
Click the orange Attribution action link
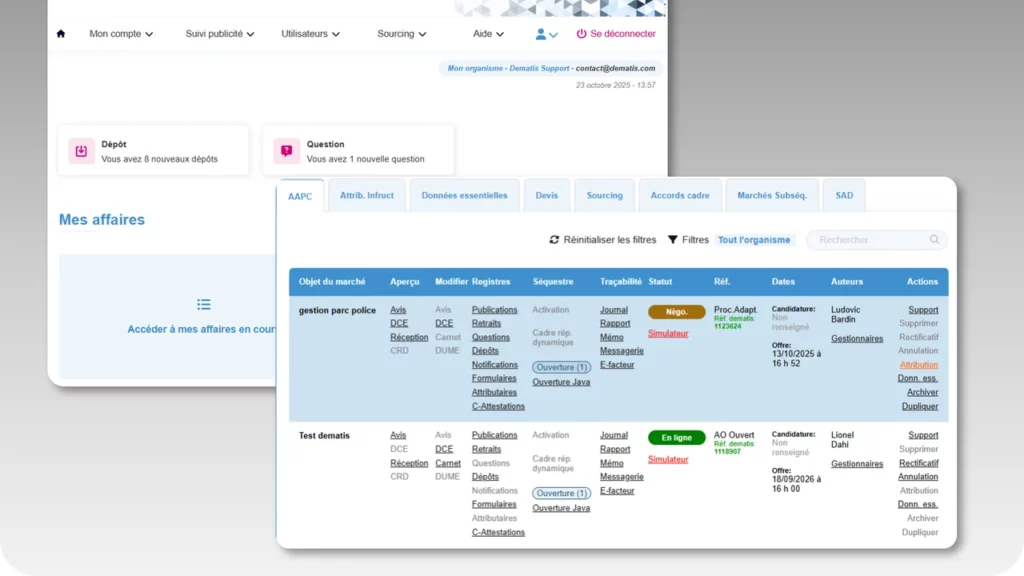(918, 365)
